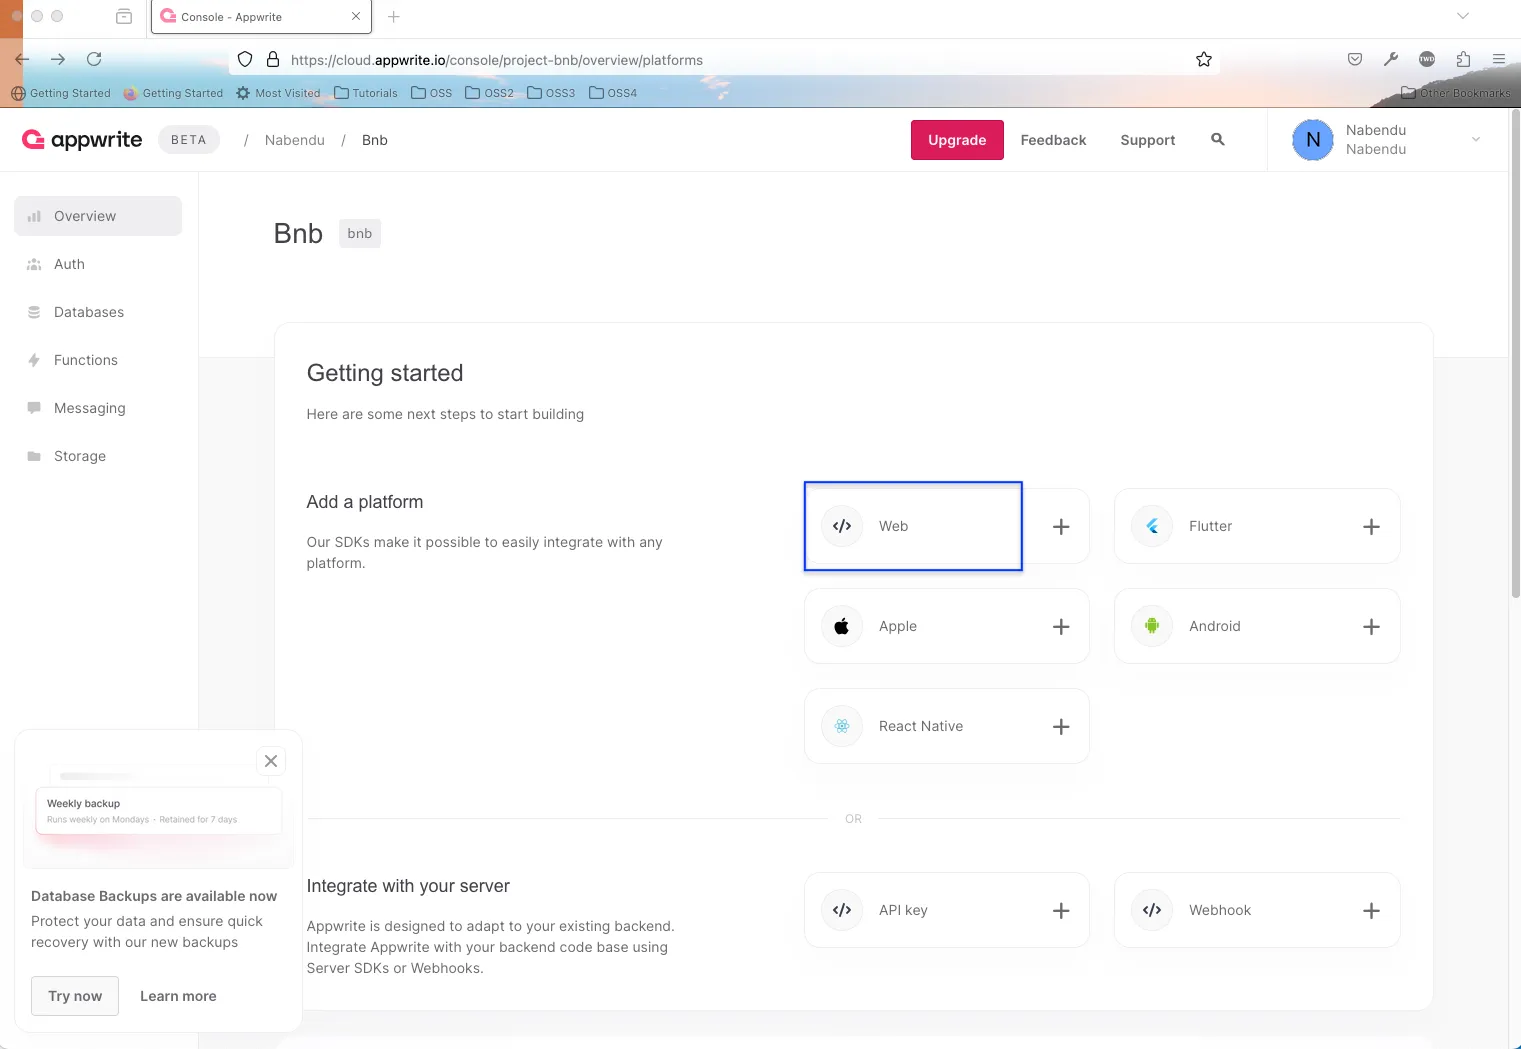Open Feedback
The height and width of the screenshot is (1049, 1521).
1053,140
